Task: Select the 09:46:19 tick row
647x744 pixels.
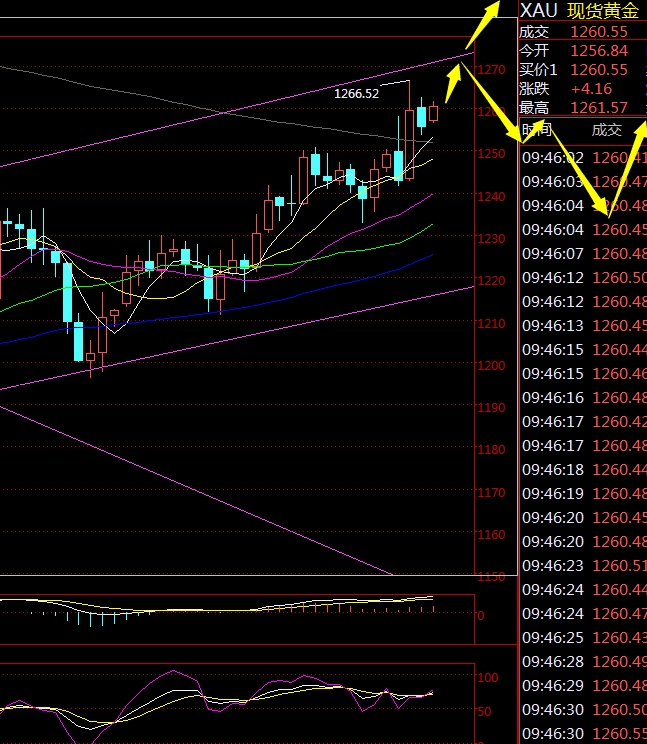Action: pyautogui.click(x=584, y=493)
